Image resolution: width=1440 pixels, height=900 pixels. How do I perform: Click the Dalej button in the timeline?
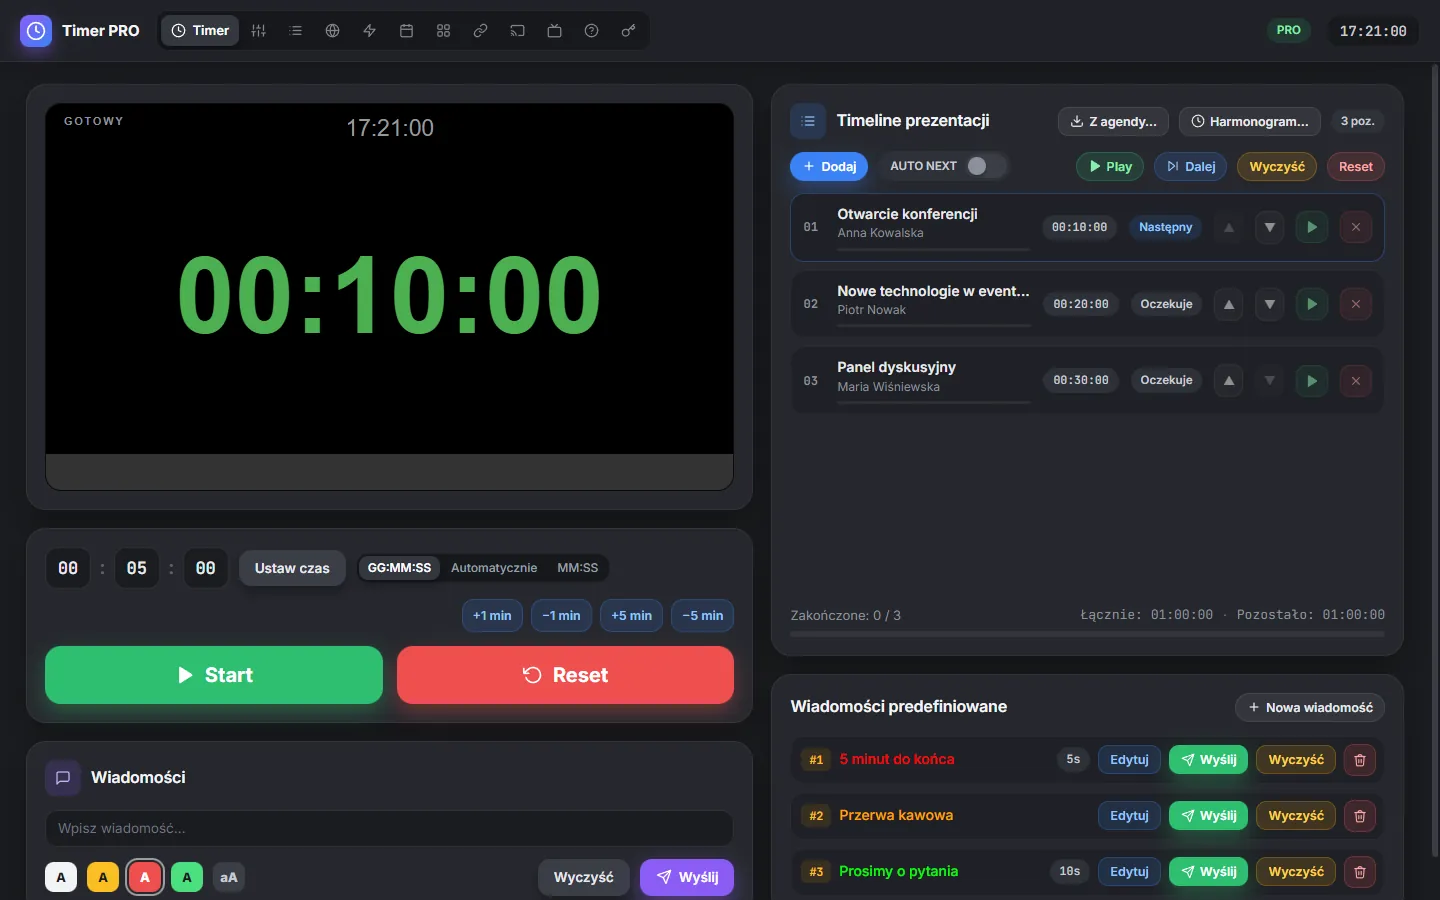[x=1191, y=166]
